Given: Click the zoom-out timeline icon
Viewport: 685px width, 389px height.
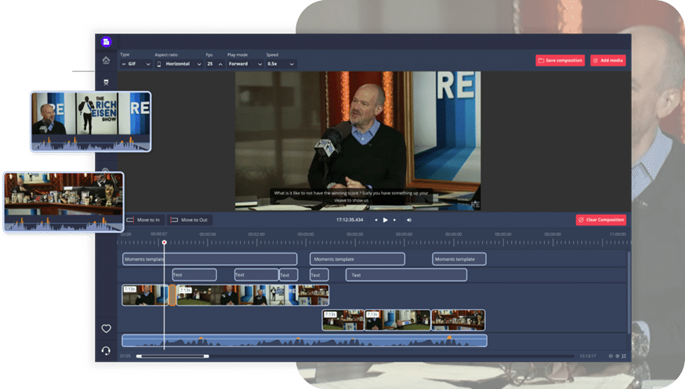Looking at the screenshot, I should coord(611,356).
